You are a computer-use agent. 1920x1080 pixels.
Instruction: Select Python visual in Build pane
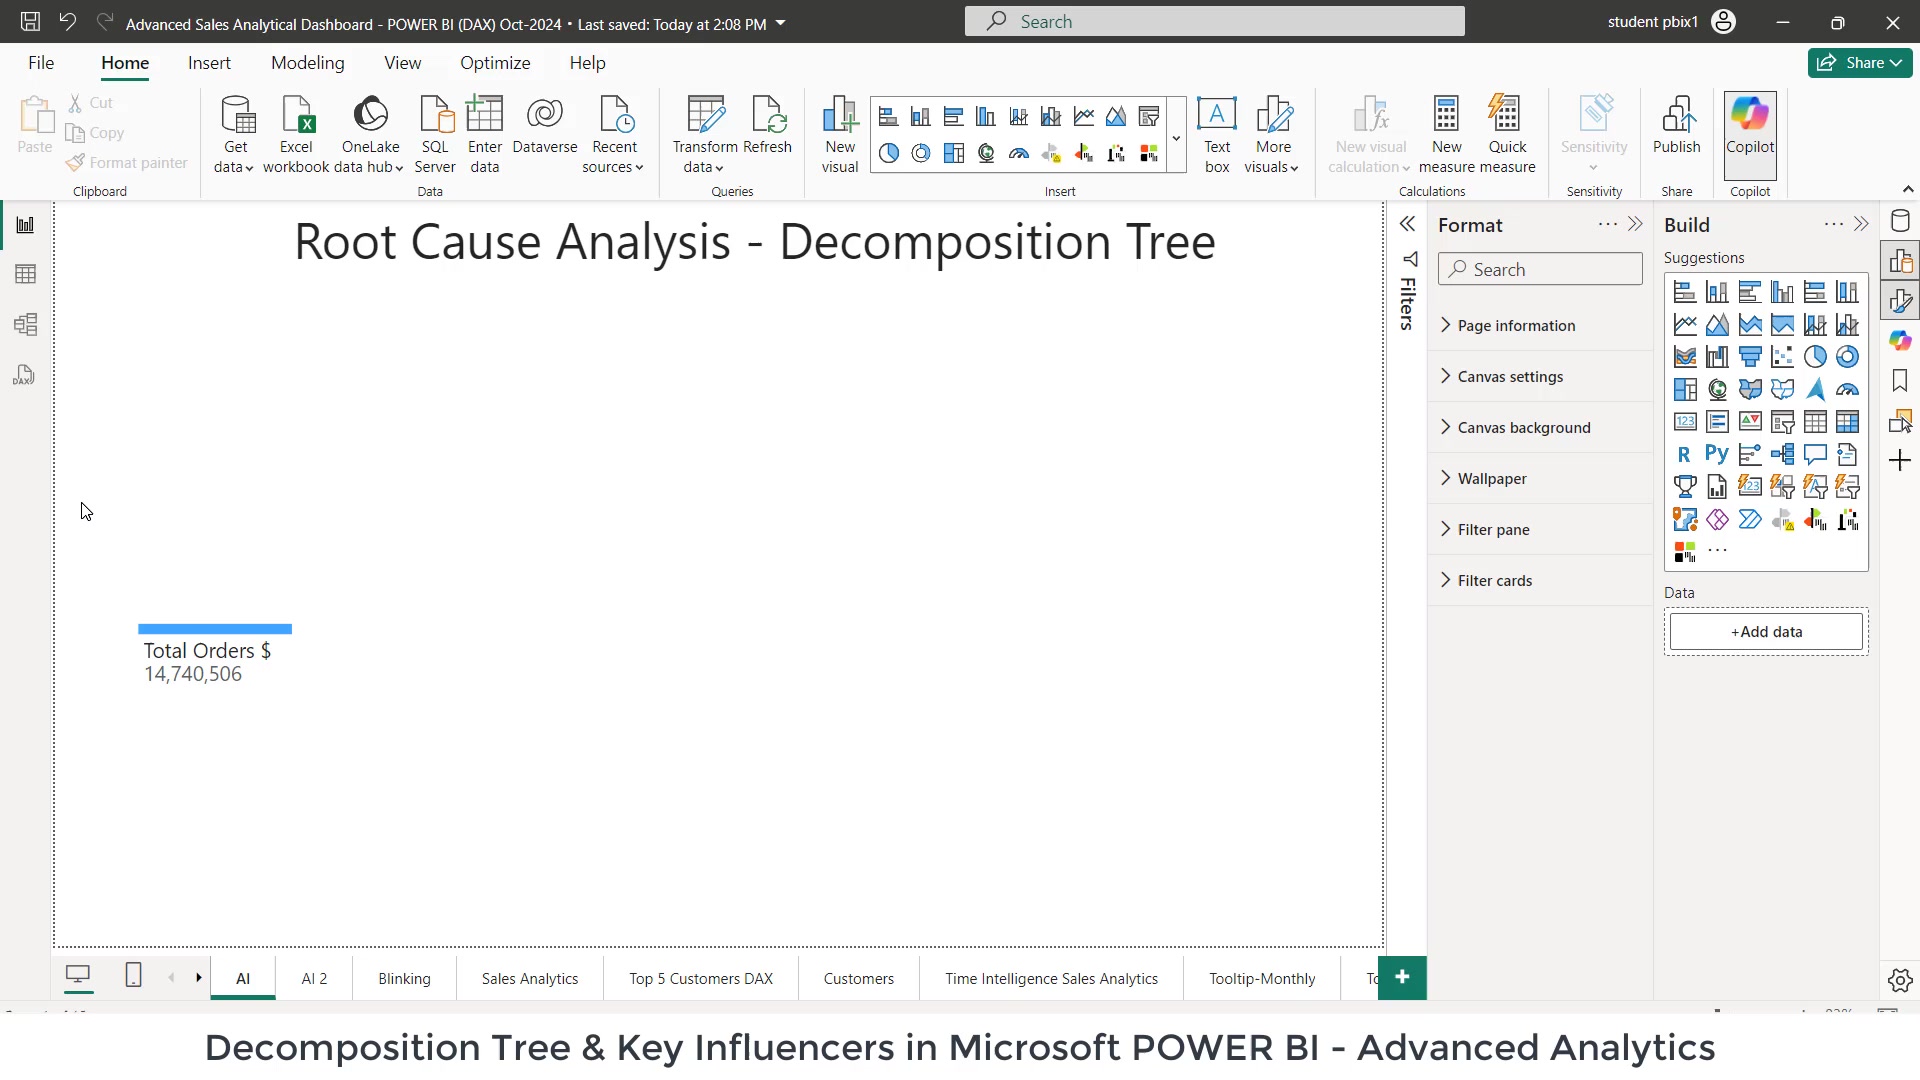1717,454
